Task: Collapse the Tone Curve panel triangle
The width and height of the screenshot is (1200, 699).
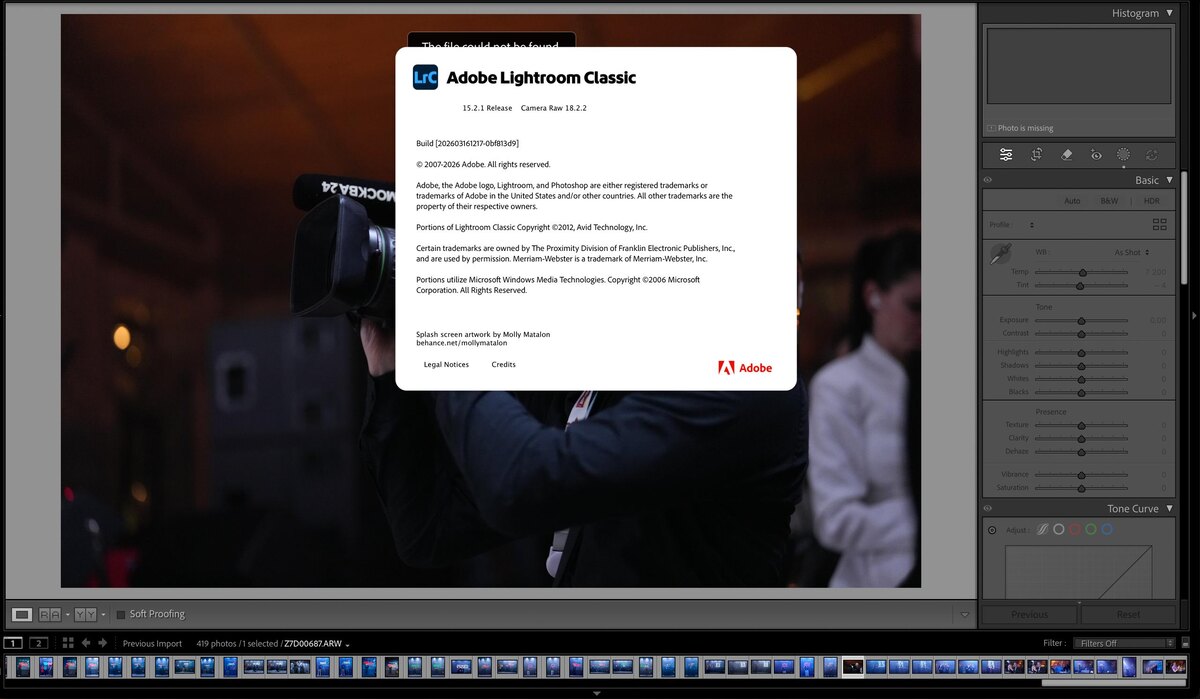Action: [x=1169, y=509]
